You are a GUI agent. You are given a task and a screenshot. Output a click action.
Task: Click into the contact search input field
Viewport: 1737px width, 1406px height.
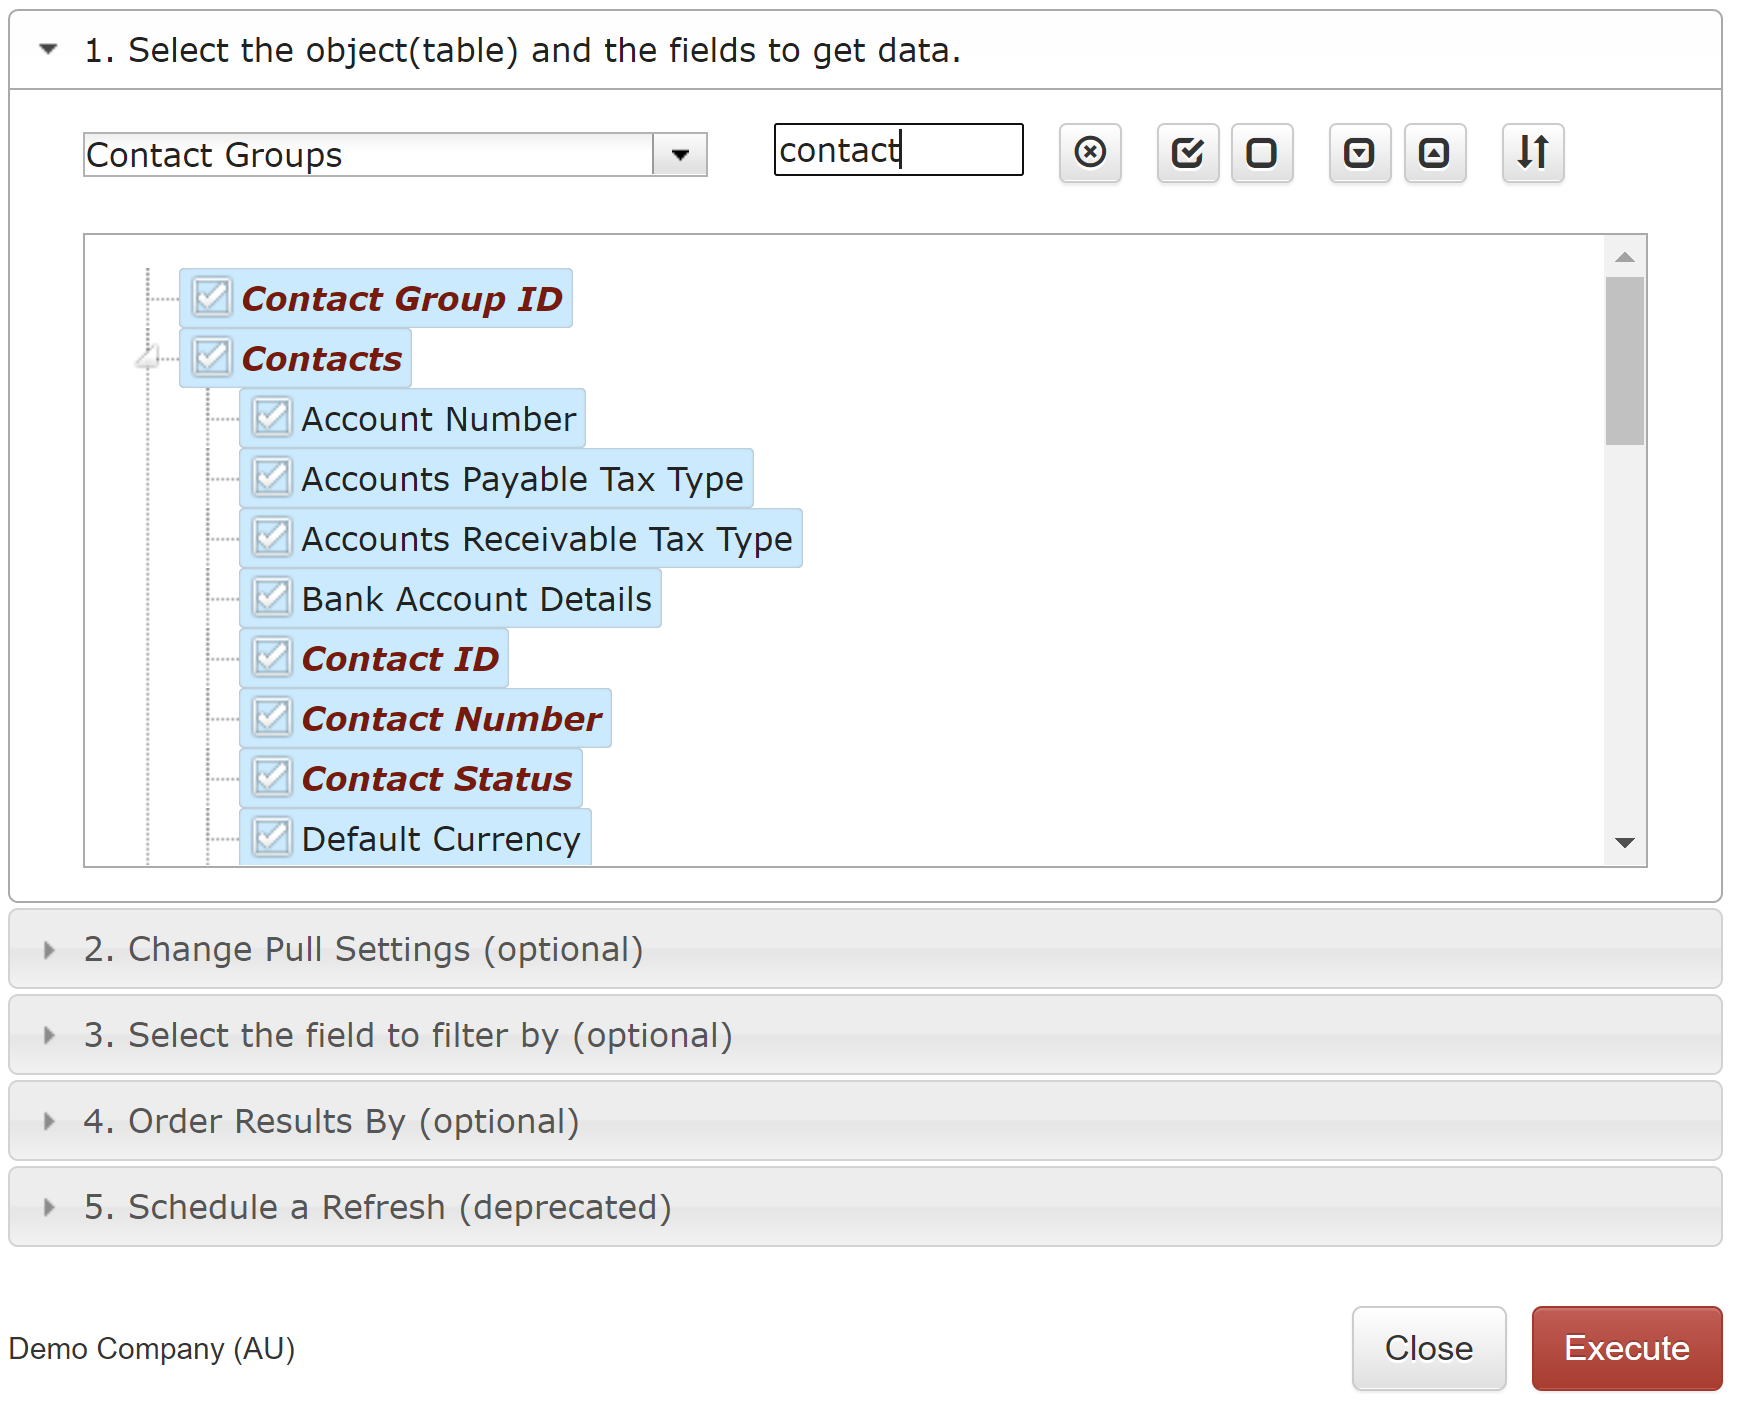pos(898,150)
